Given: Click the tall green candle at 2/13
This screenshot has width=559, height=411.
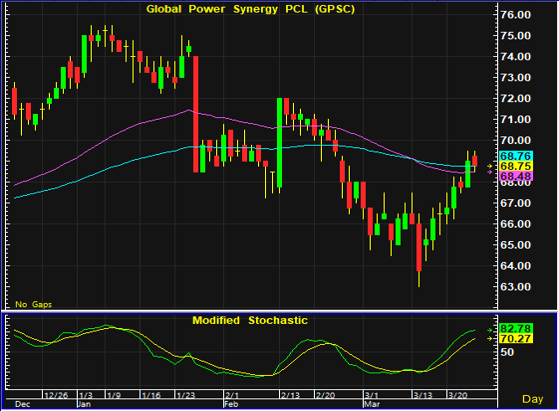Looking at the screenshot, I should 280,143.
